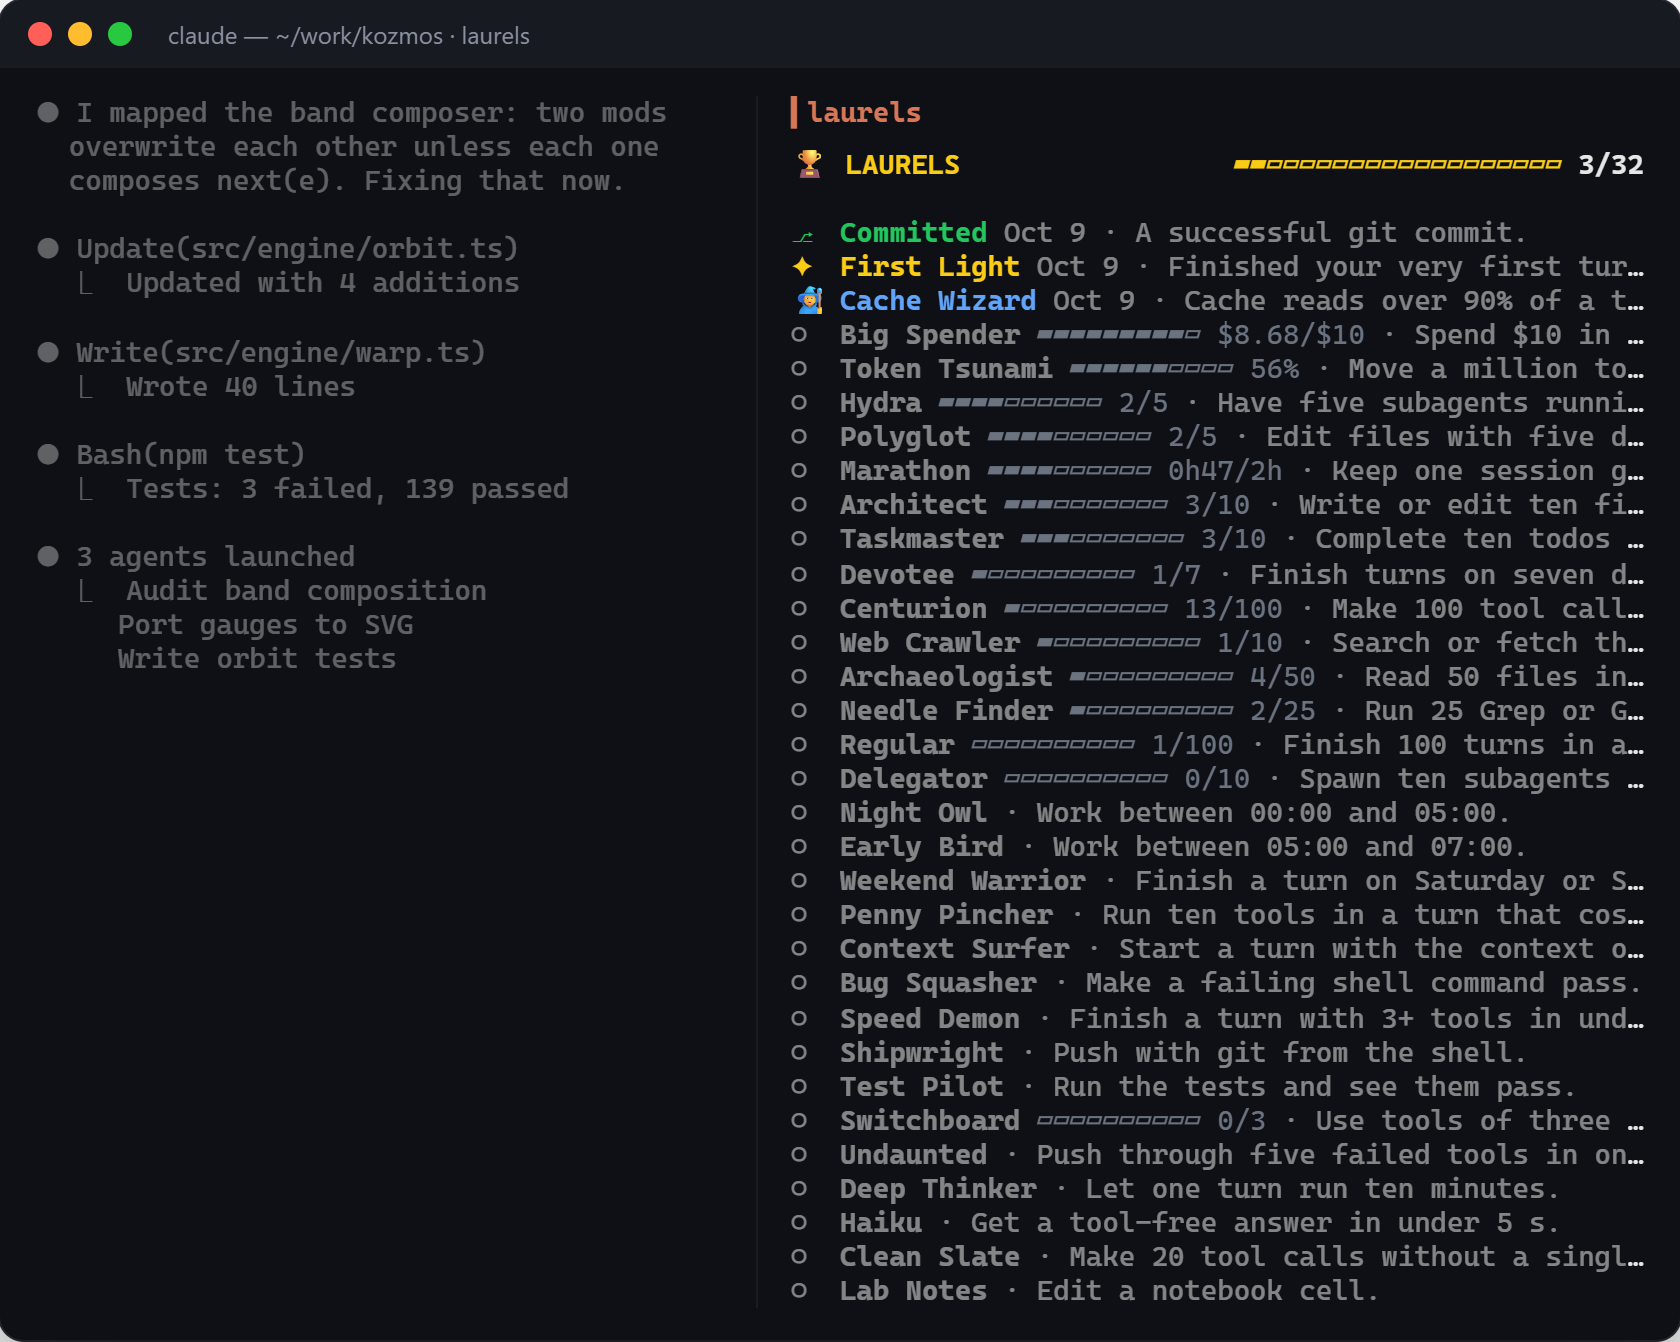The width and height of the screenshot is (1680, 1342).
Task: Click the empty circle marker for Lab Notes
Action: click(799, 1290)
